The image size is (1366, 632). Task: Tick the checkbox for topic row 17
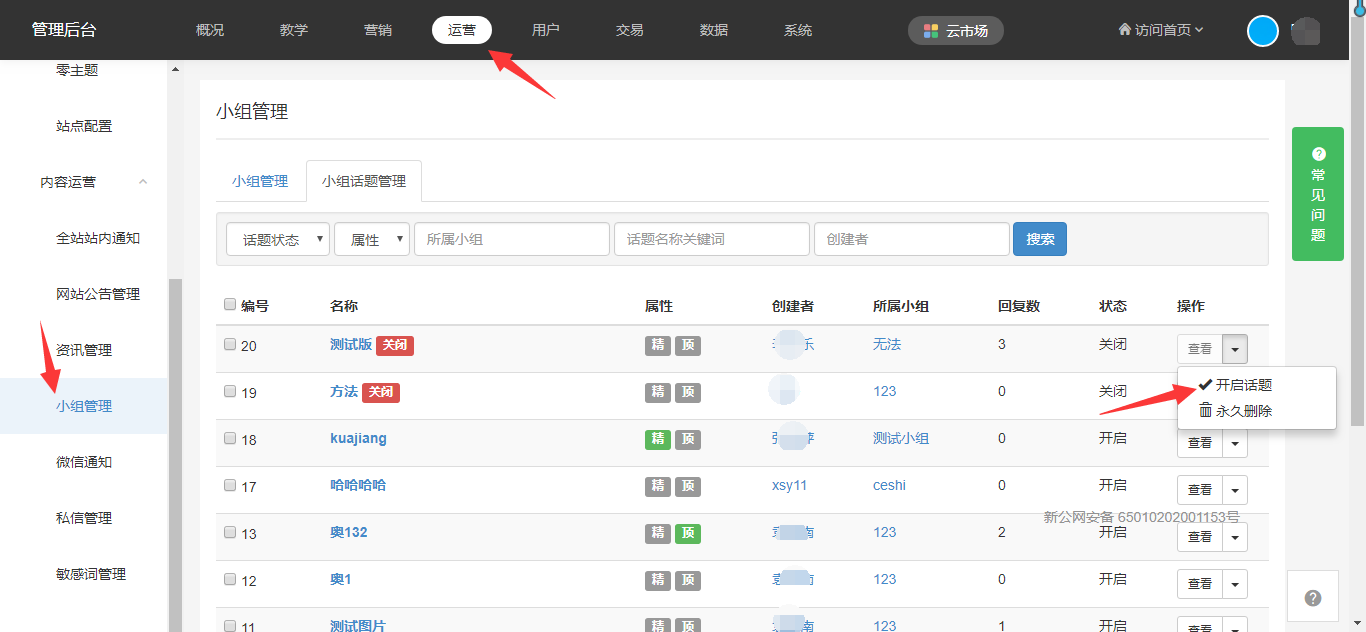pyautogui.click(x=230, y=486)
